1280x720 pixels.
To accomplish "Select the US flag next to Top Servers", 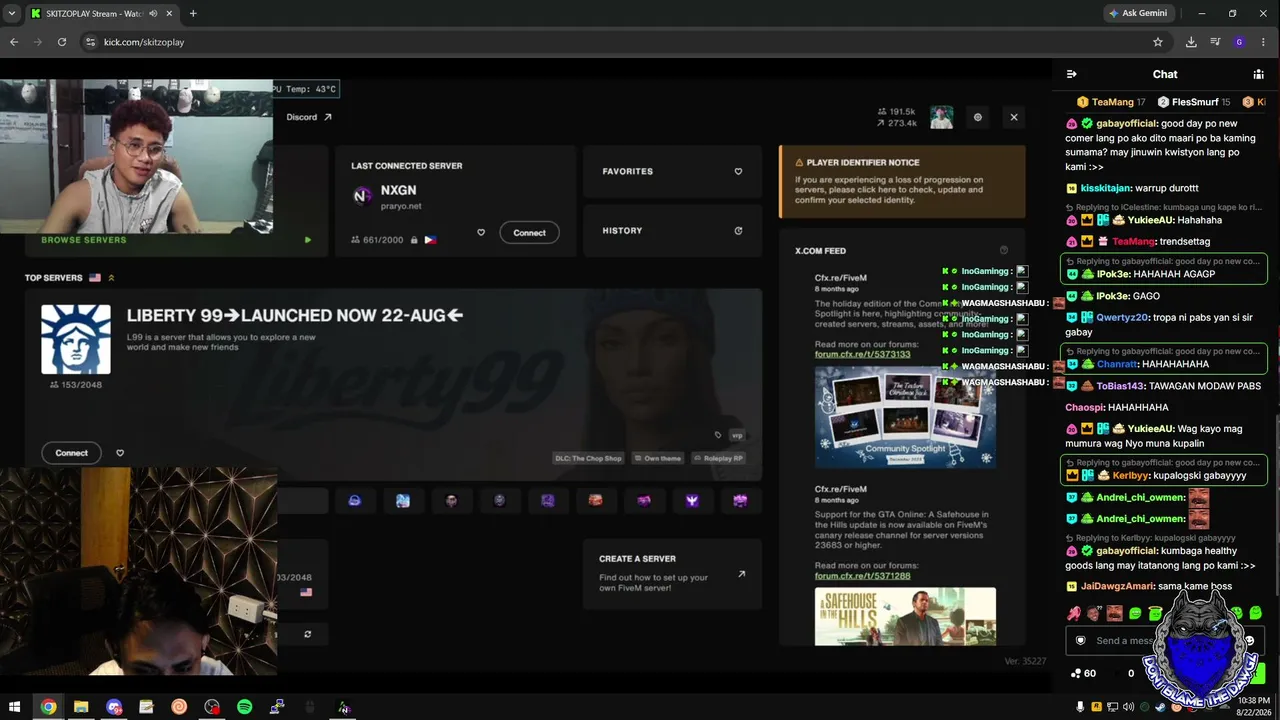I will [x=95, y=278].
